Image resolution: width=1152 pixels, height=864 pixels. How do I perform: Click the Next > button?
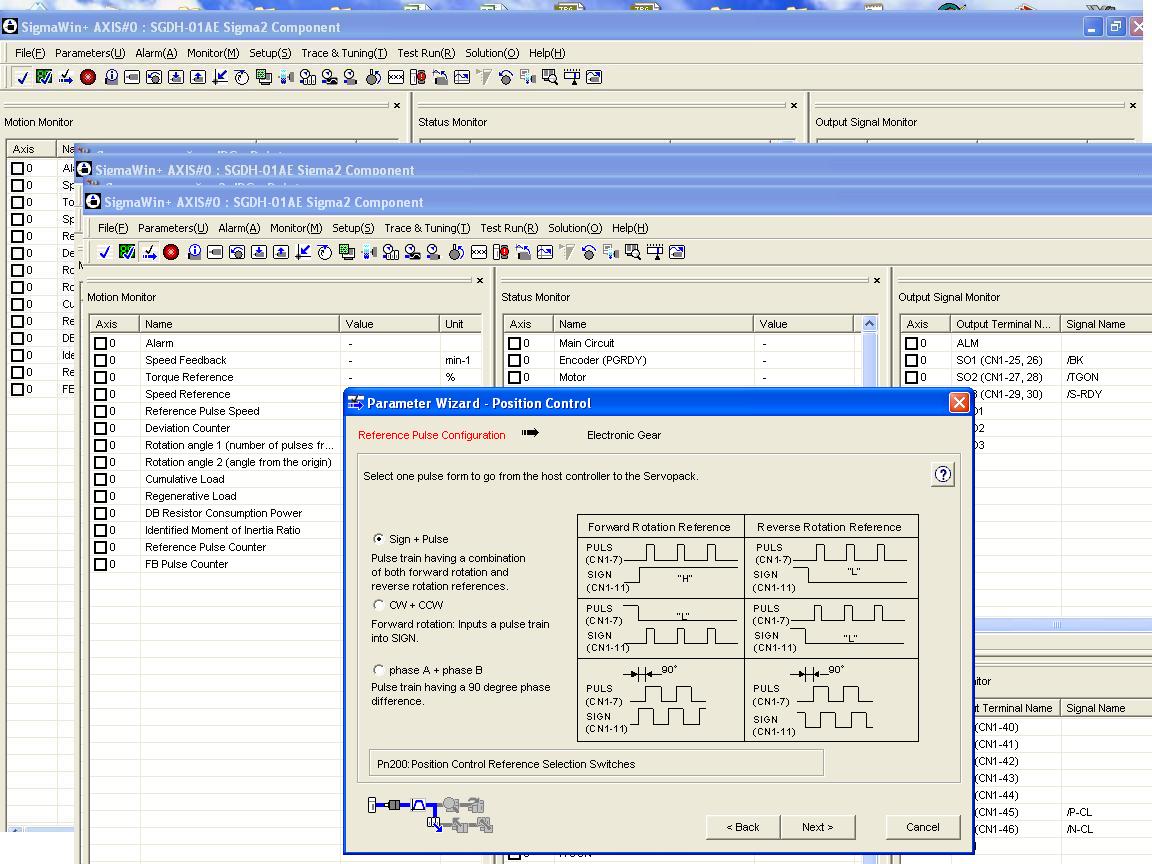817,827
